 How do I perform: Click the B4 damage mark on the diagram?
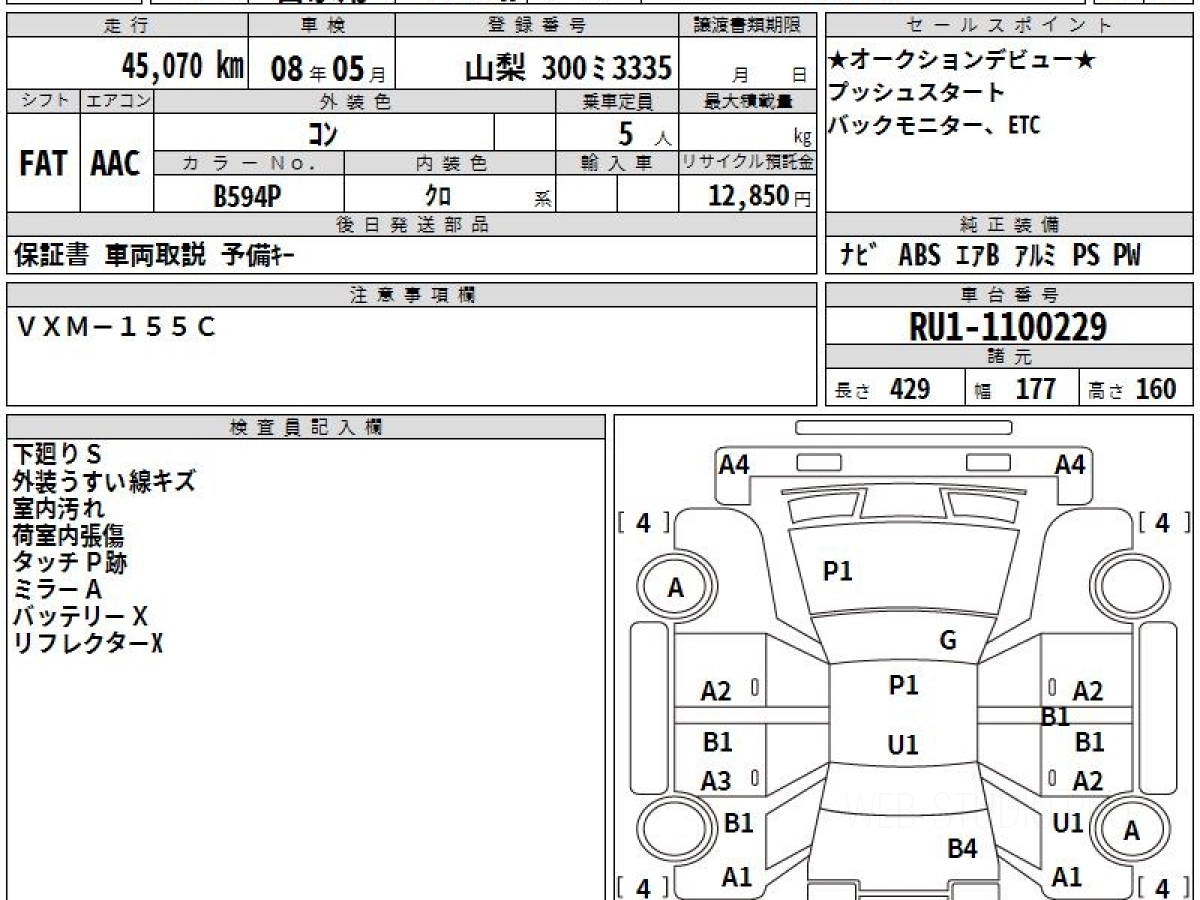click(x=962, y=849)
